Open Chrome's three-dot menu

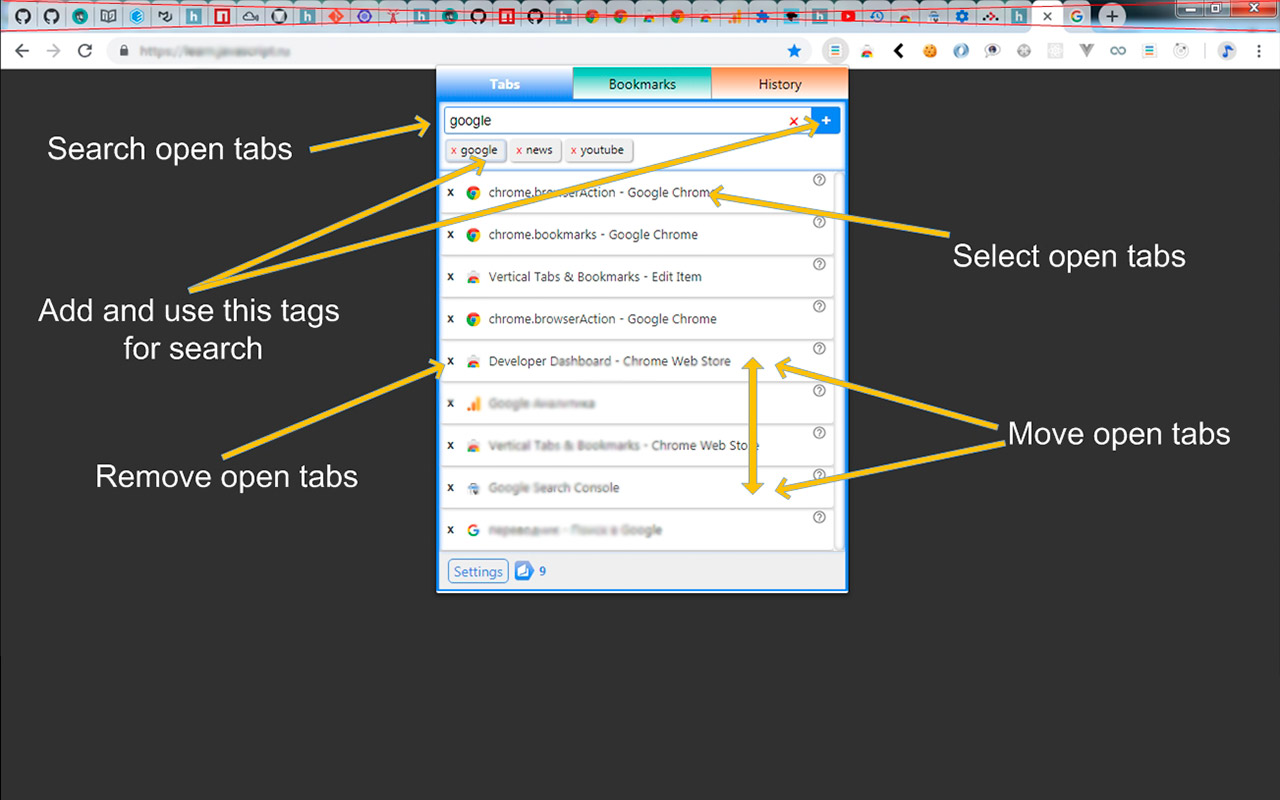pos(1258,50)
